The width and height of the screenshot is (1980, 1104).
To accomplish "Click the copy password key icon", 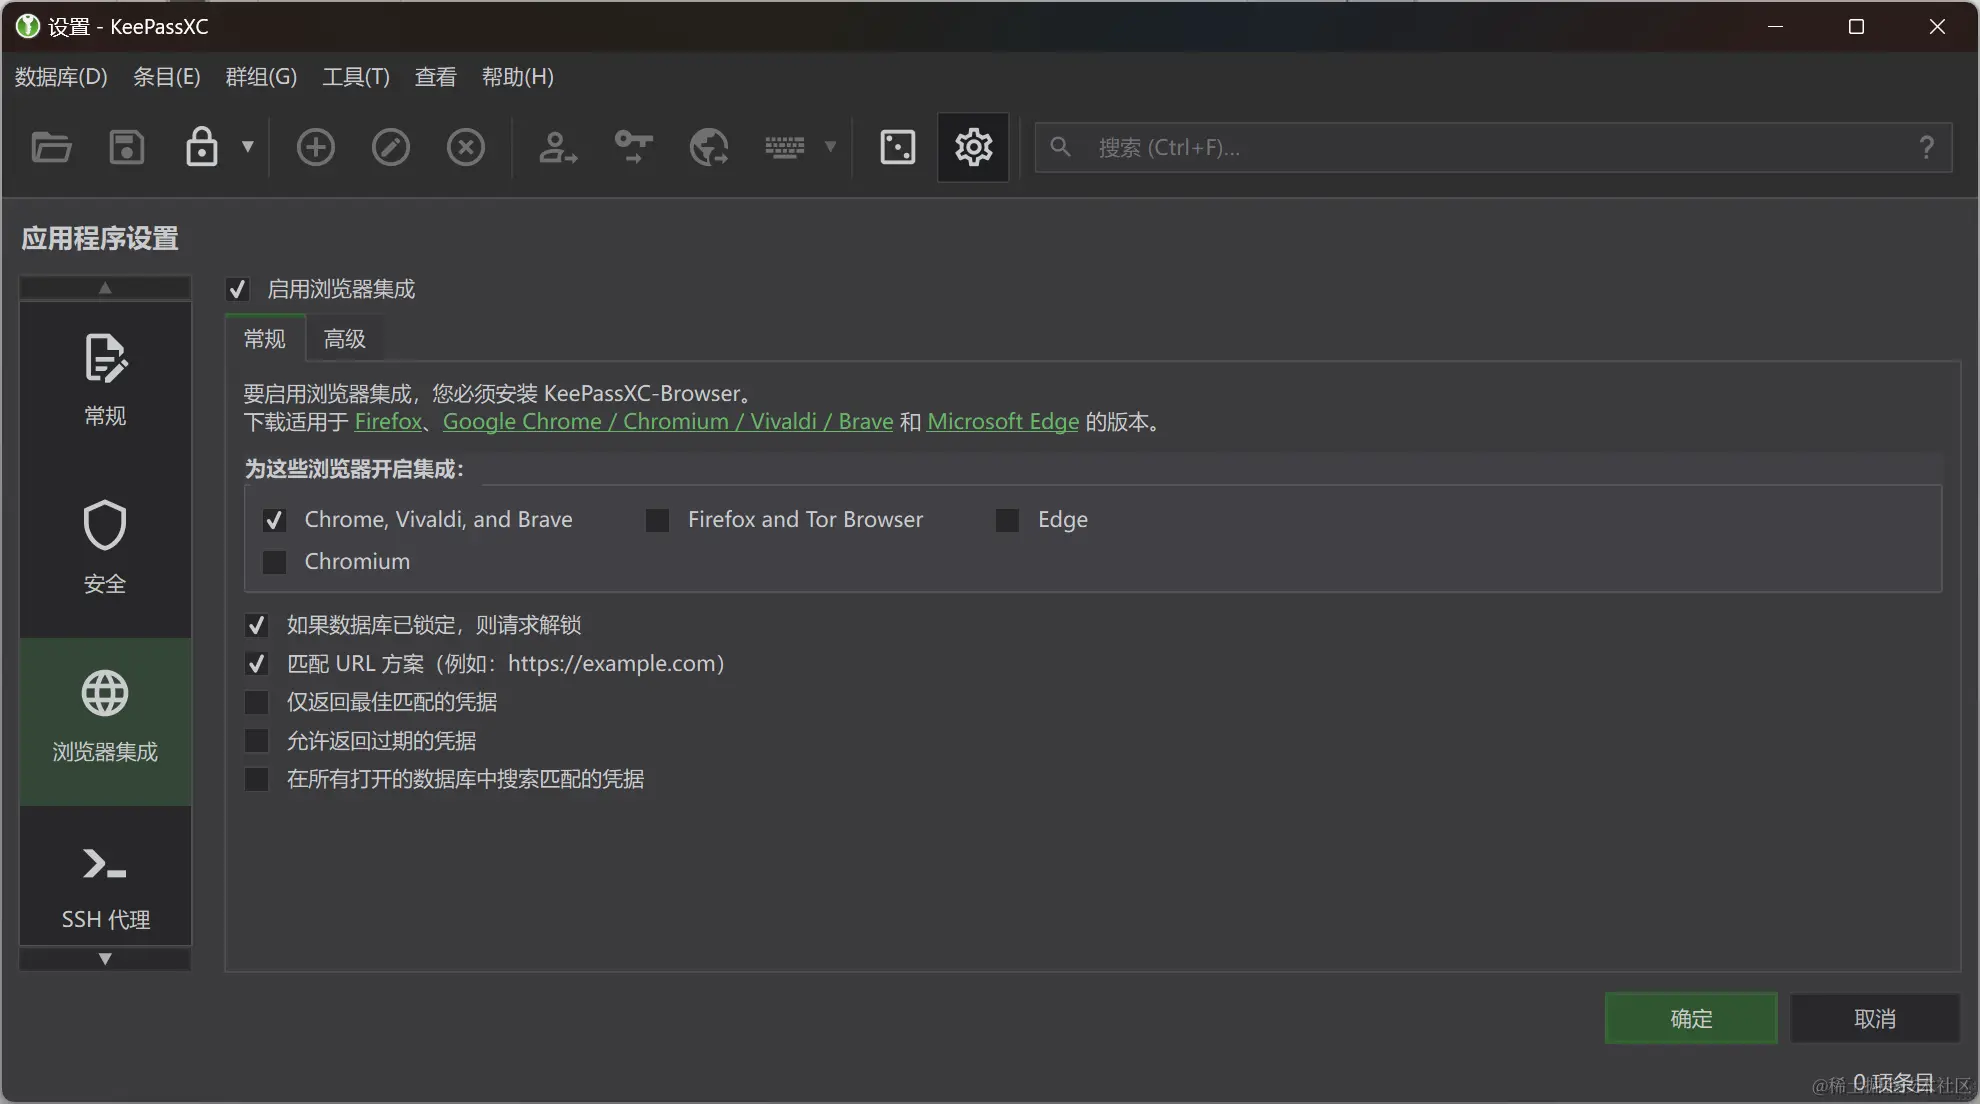I will pyautogui.click(x=633, y=147).
